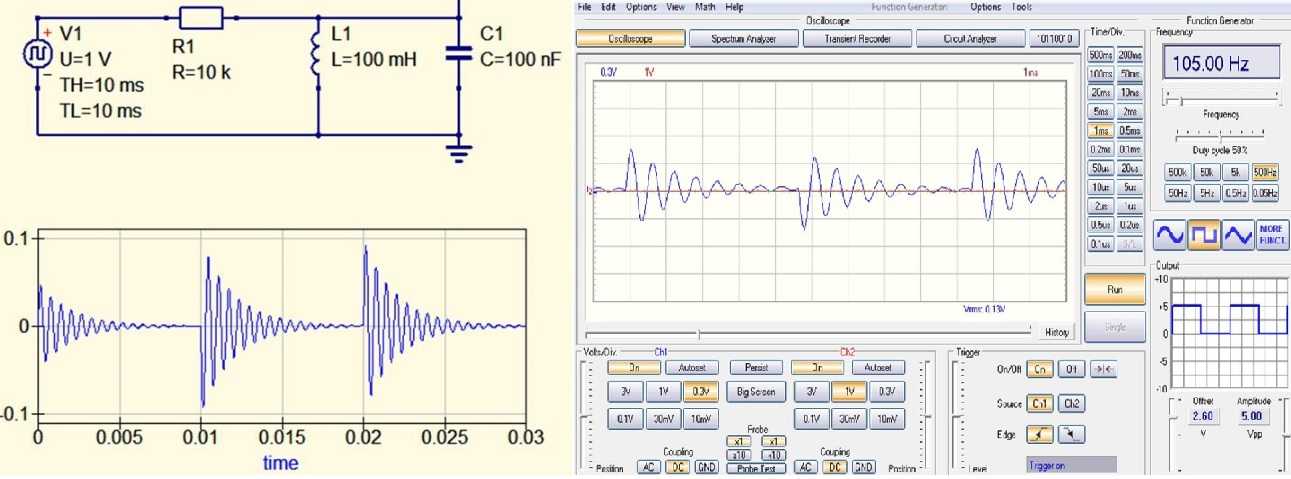Open More Functions waveform button

(x=1271, y=235)
